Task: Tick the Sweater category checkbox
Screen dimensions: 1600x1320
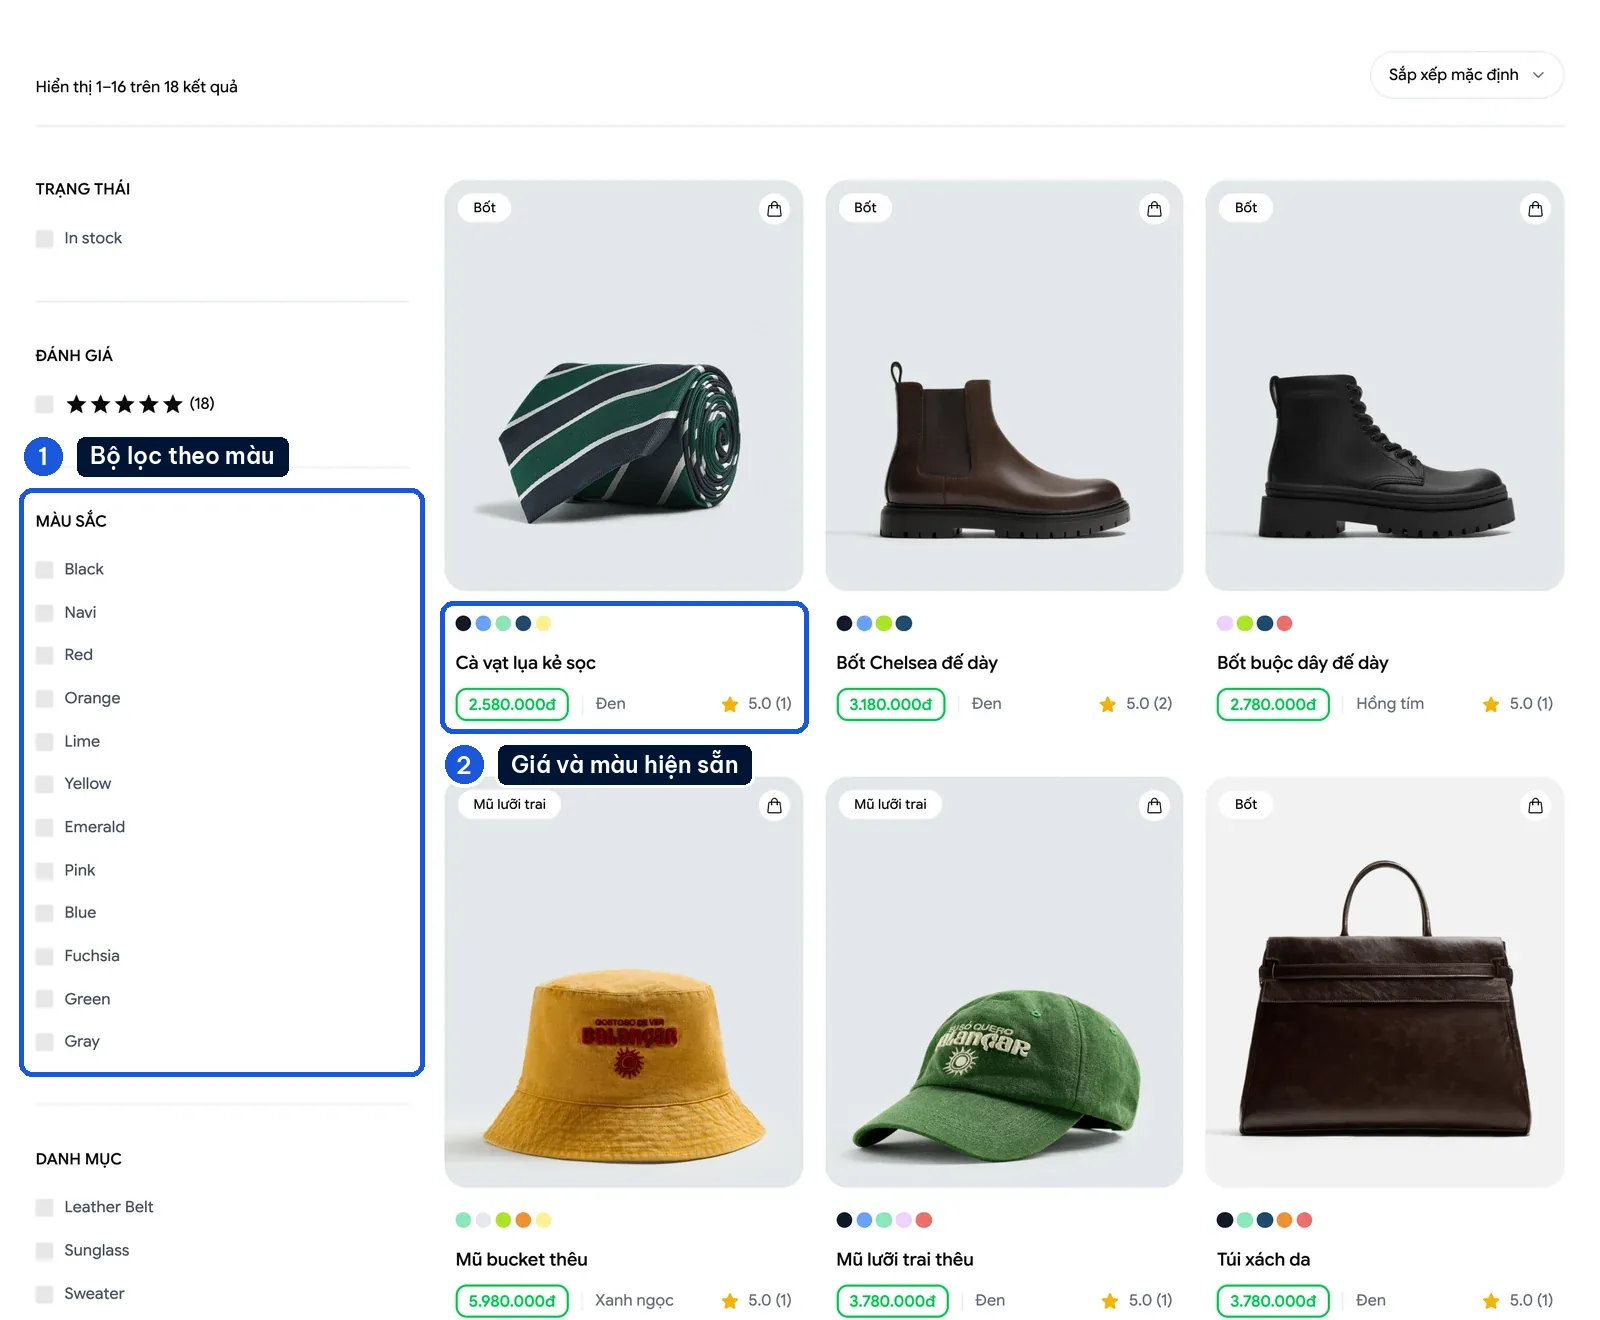Action: (x=45, y=1294)
